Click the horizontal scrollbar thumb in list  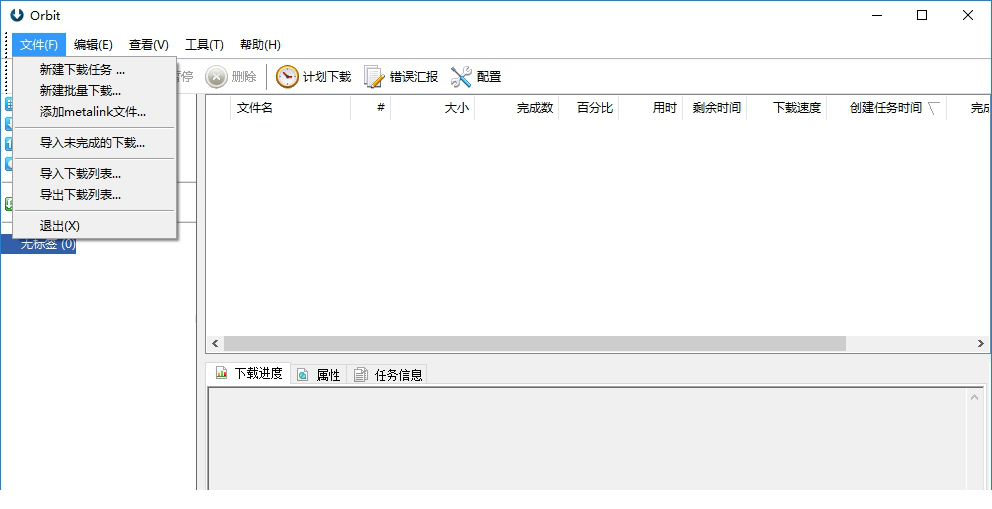(x=535, y=343)
